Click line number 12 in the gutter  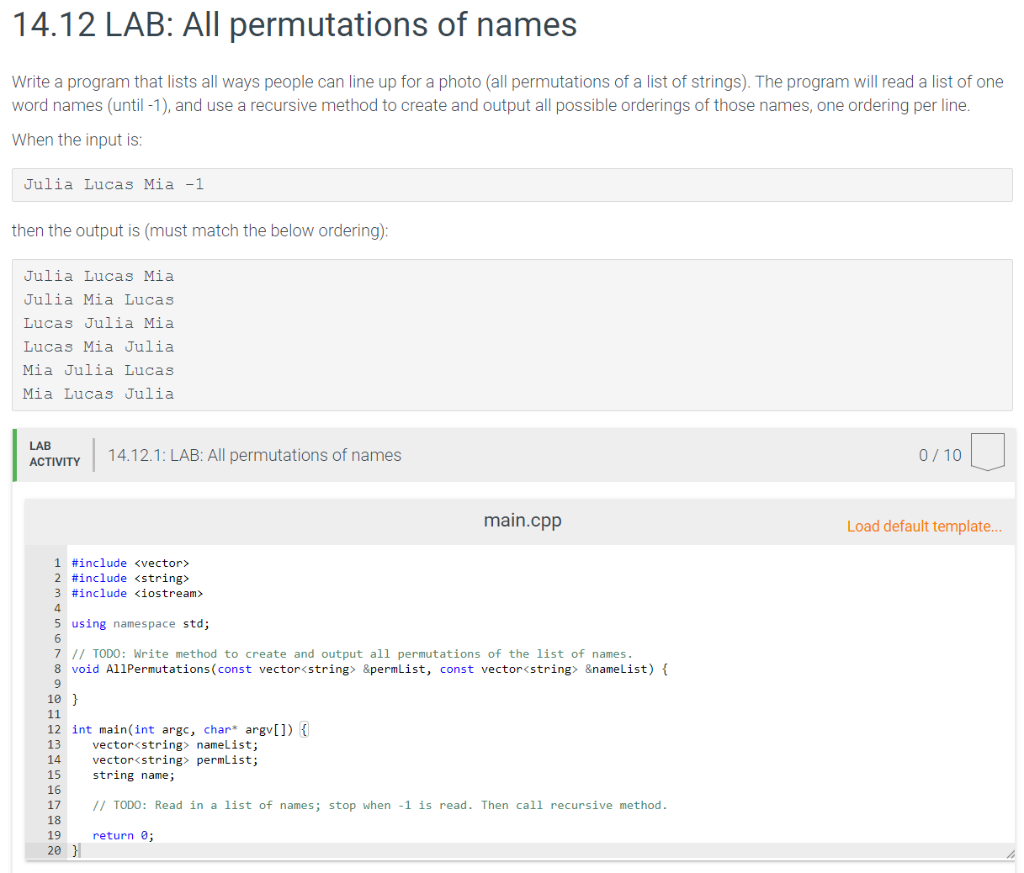pyautogui.click(x=54, y=729)
